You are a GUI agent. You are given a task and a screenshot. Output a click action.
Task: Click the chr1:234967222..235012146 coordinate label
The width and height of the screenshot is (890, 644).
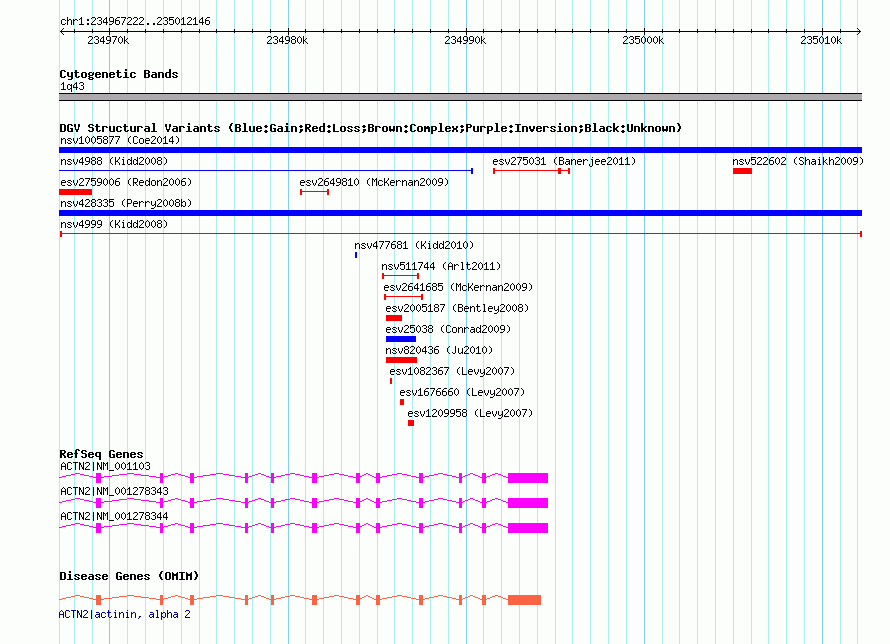point(135,21)
